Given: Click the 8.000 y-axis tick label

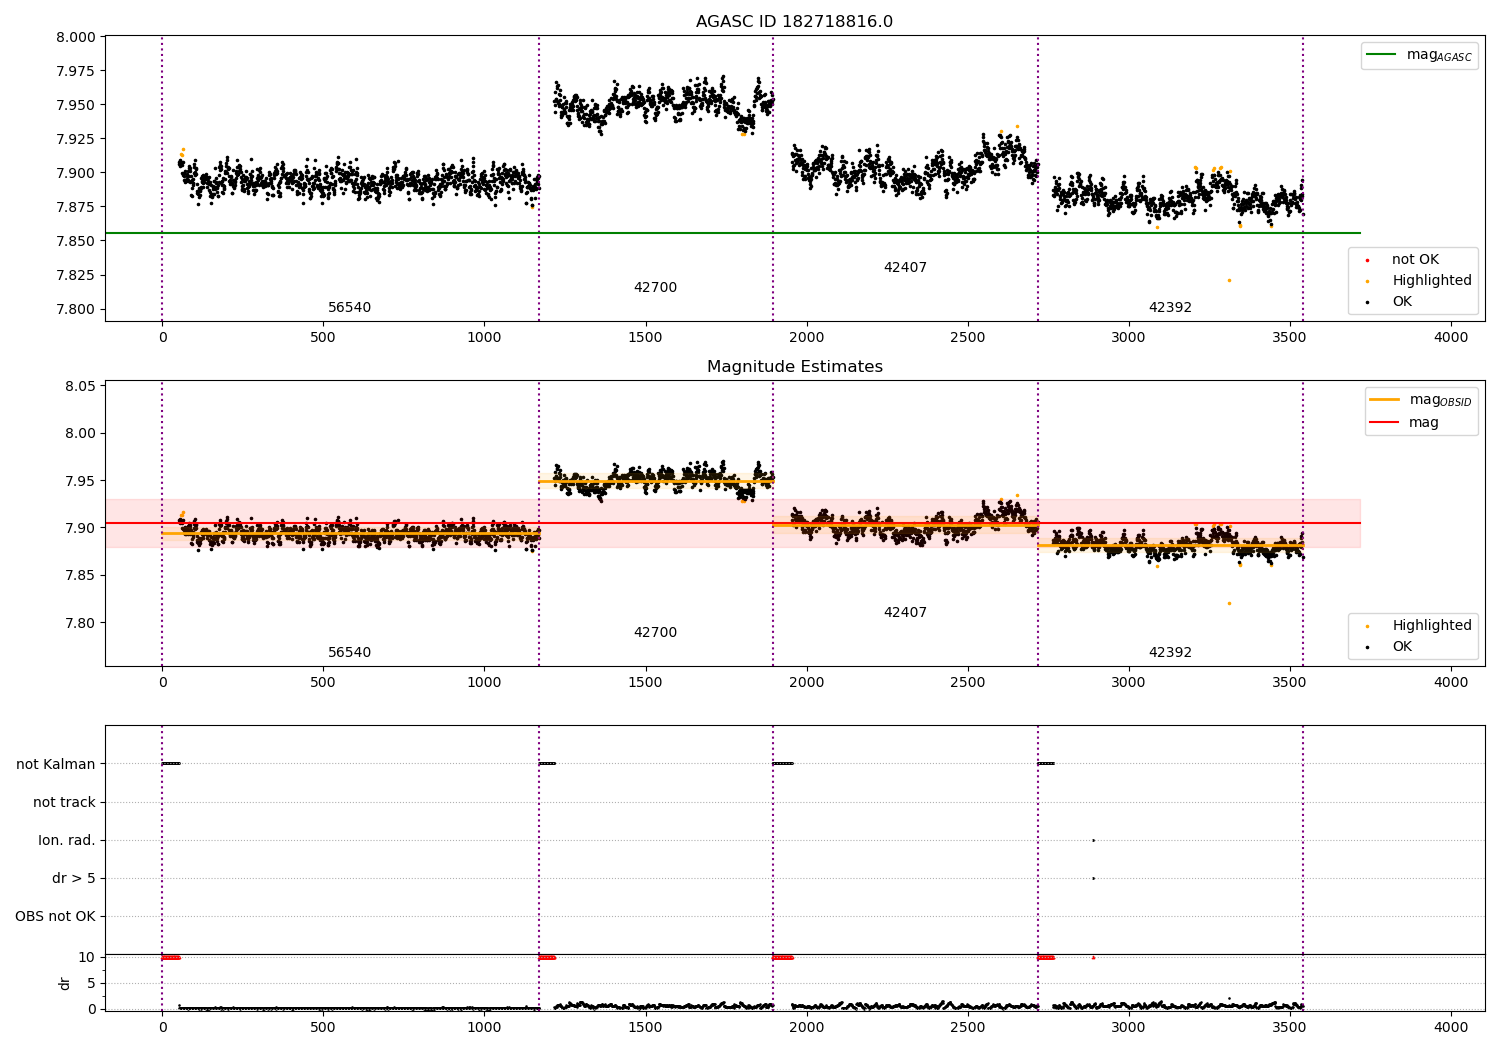Looking at the screenshot, I should click(x=75, y=38).
